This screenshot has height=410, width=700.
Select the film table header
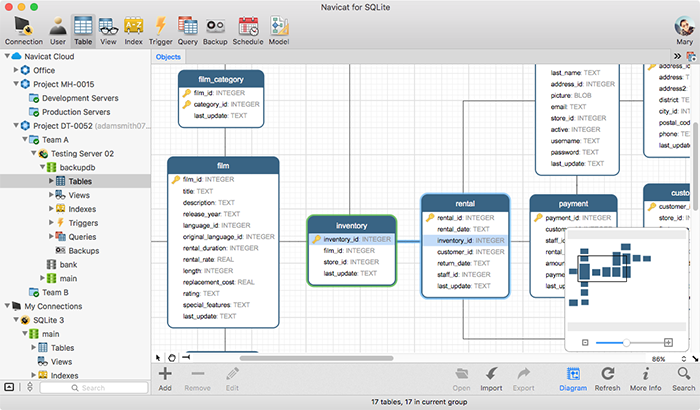point(223,165)
